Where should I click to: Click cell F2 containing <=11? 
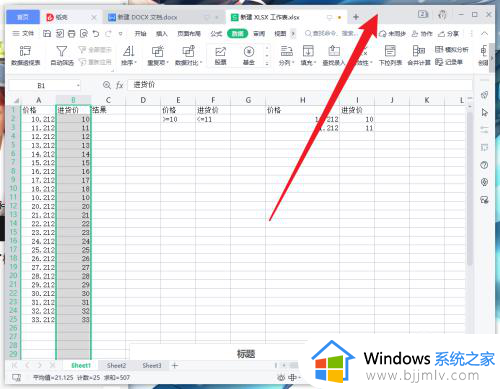pos(213,119)
